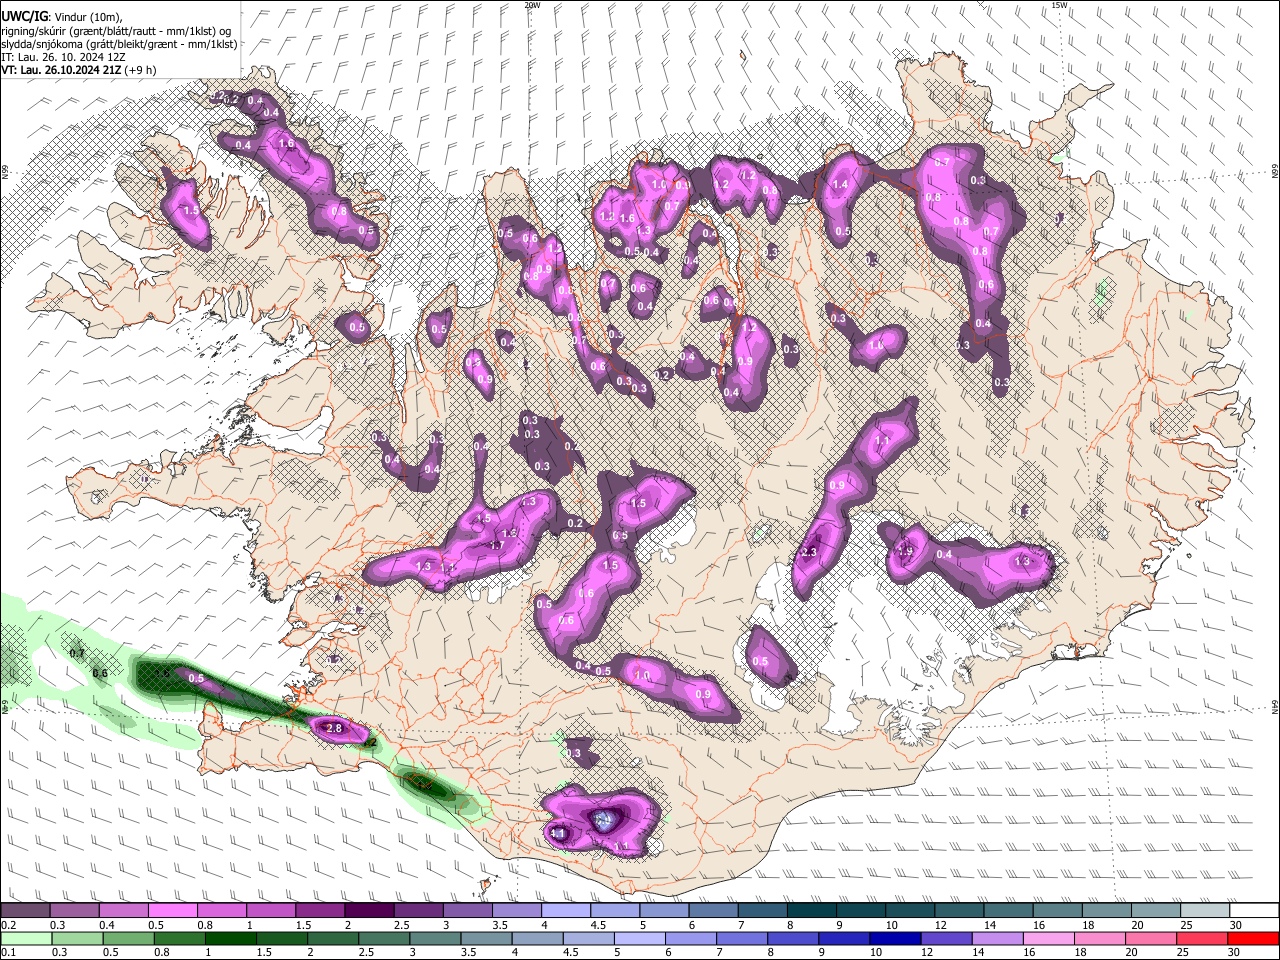This screenshot has height=960, width=1280.
Task: Select the violet 12 swatch in lower legend row
Action: pos(946,938)
